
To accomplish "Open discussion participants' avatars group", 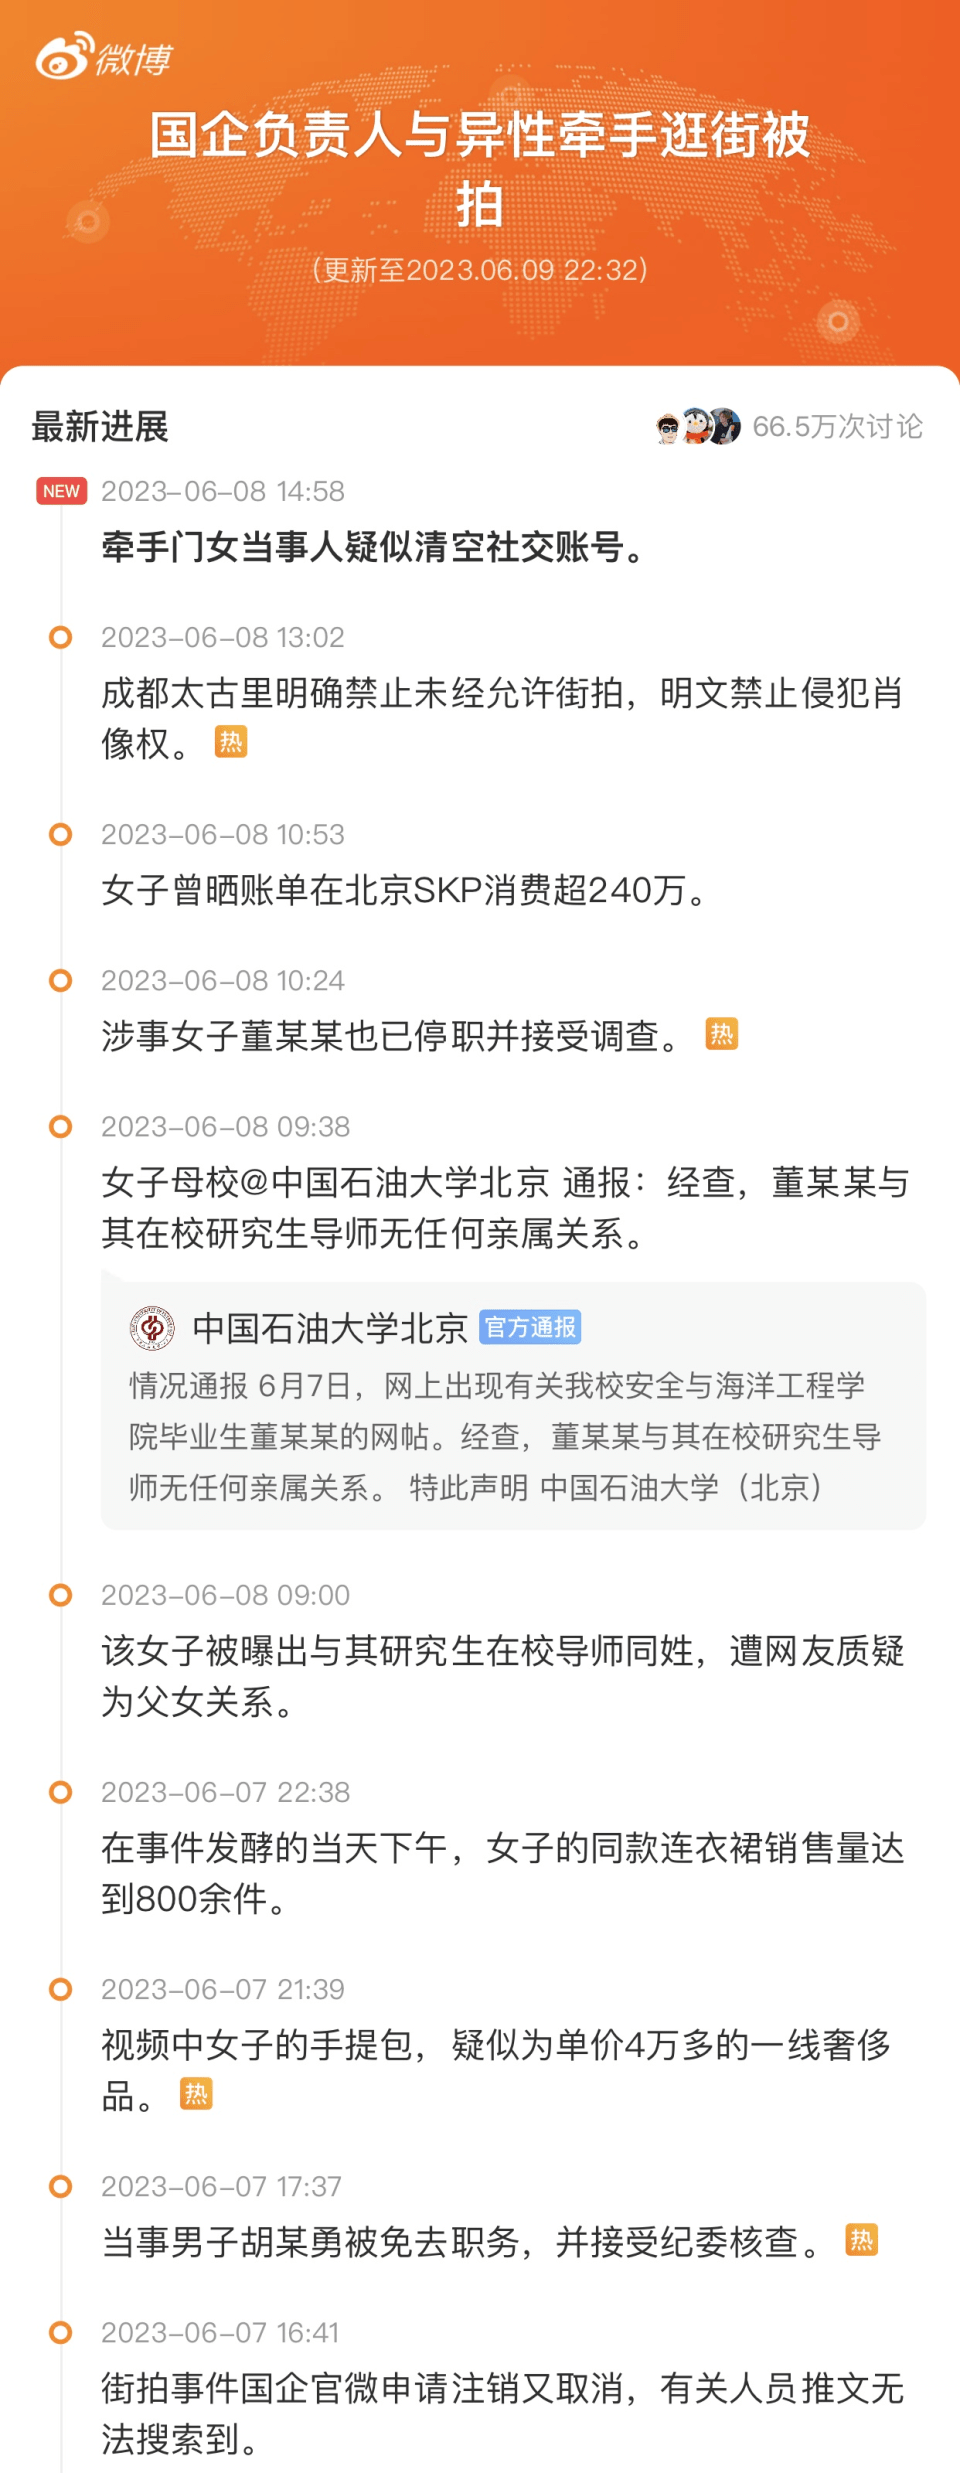I will (699, 427).
